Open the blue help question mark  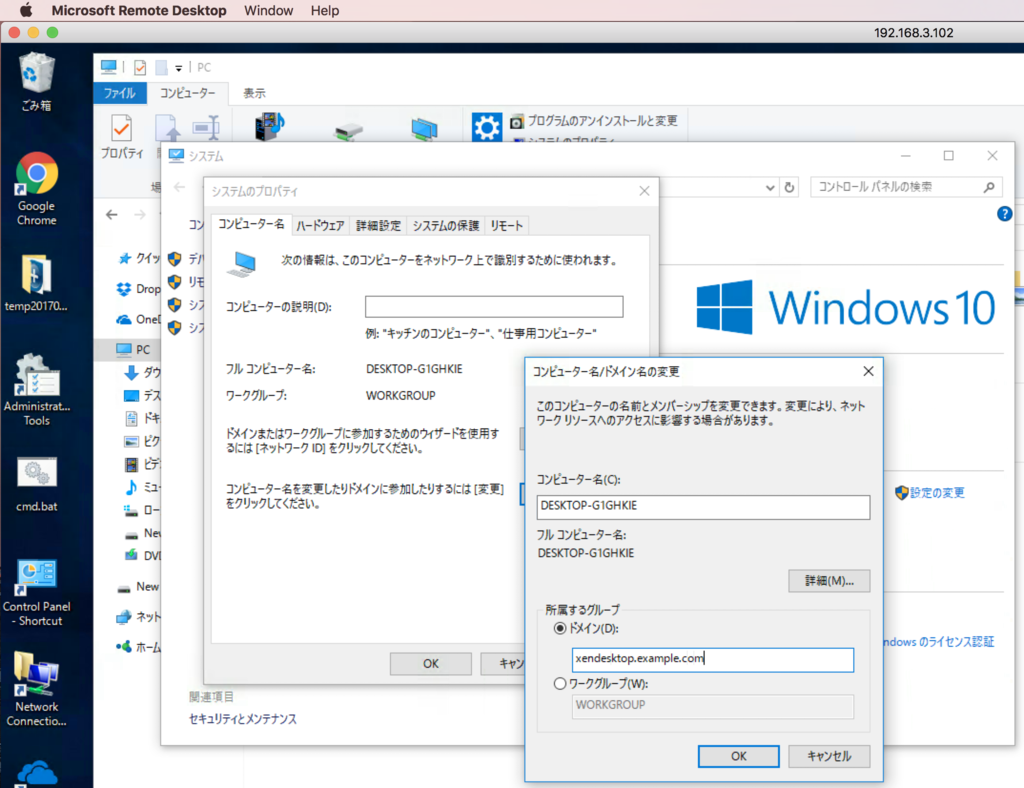(x=1004, y=213)
